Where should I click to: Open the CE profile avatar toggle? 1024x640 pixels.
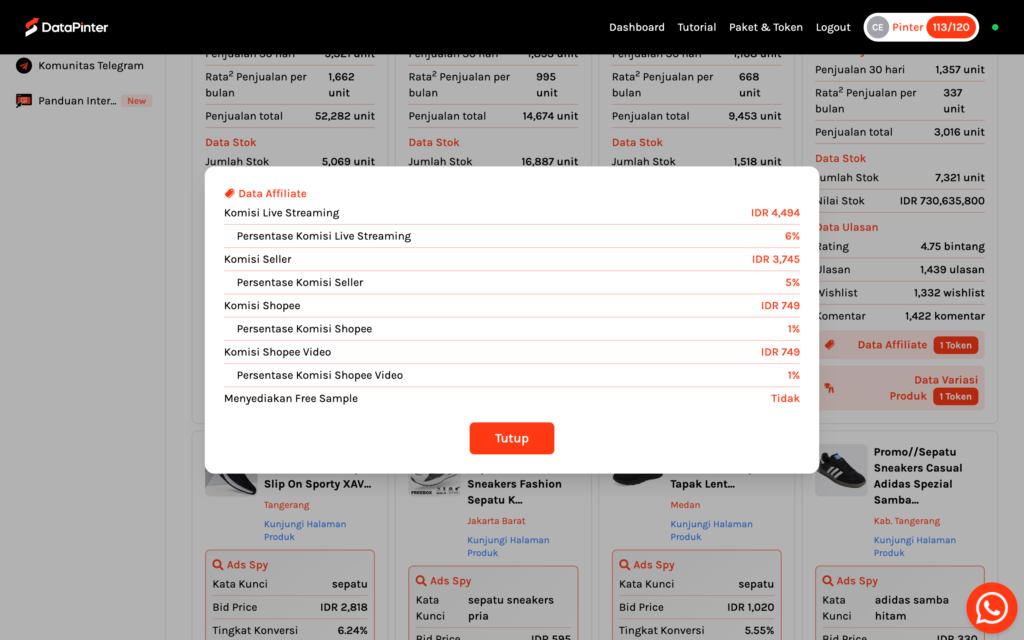[880, 27]
